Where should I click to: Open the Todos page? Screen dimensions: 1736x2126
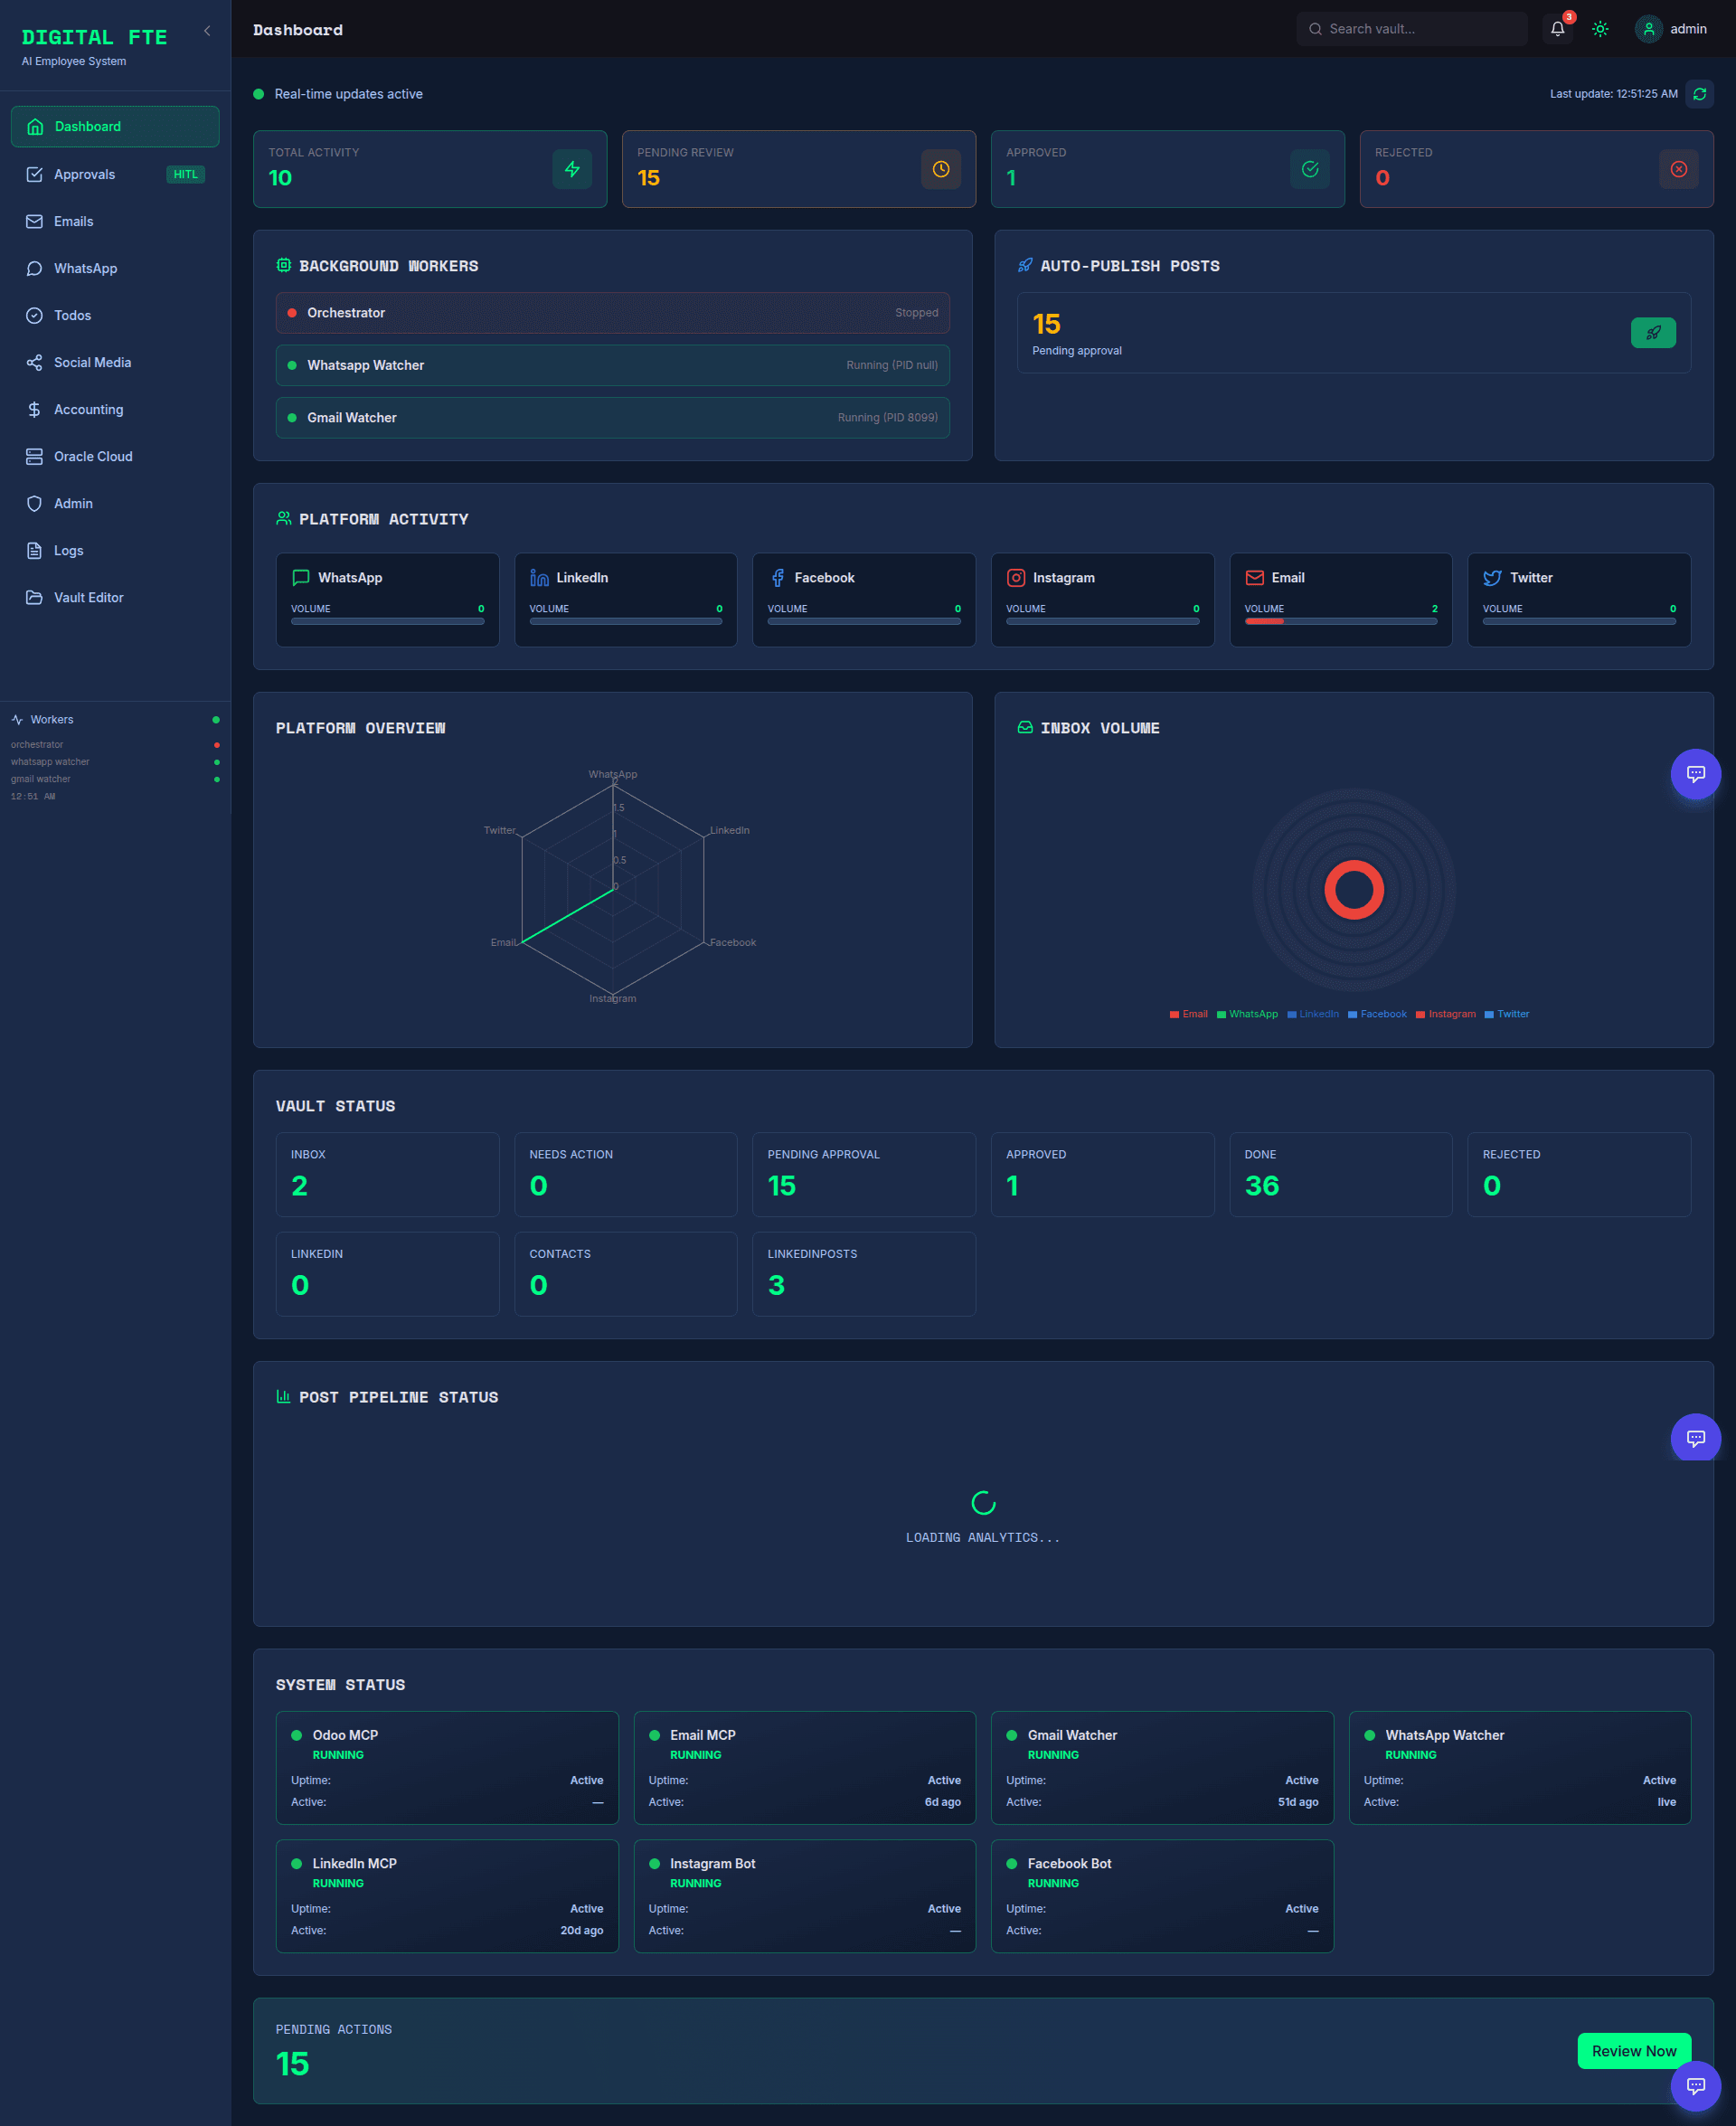pos(115,315)
